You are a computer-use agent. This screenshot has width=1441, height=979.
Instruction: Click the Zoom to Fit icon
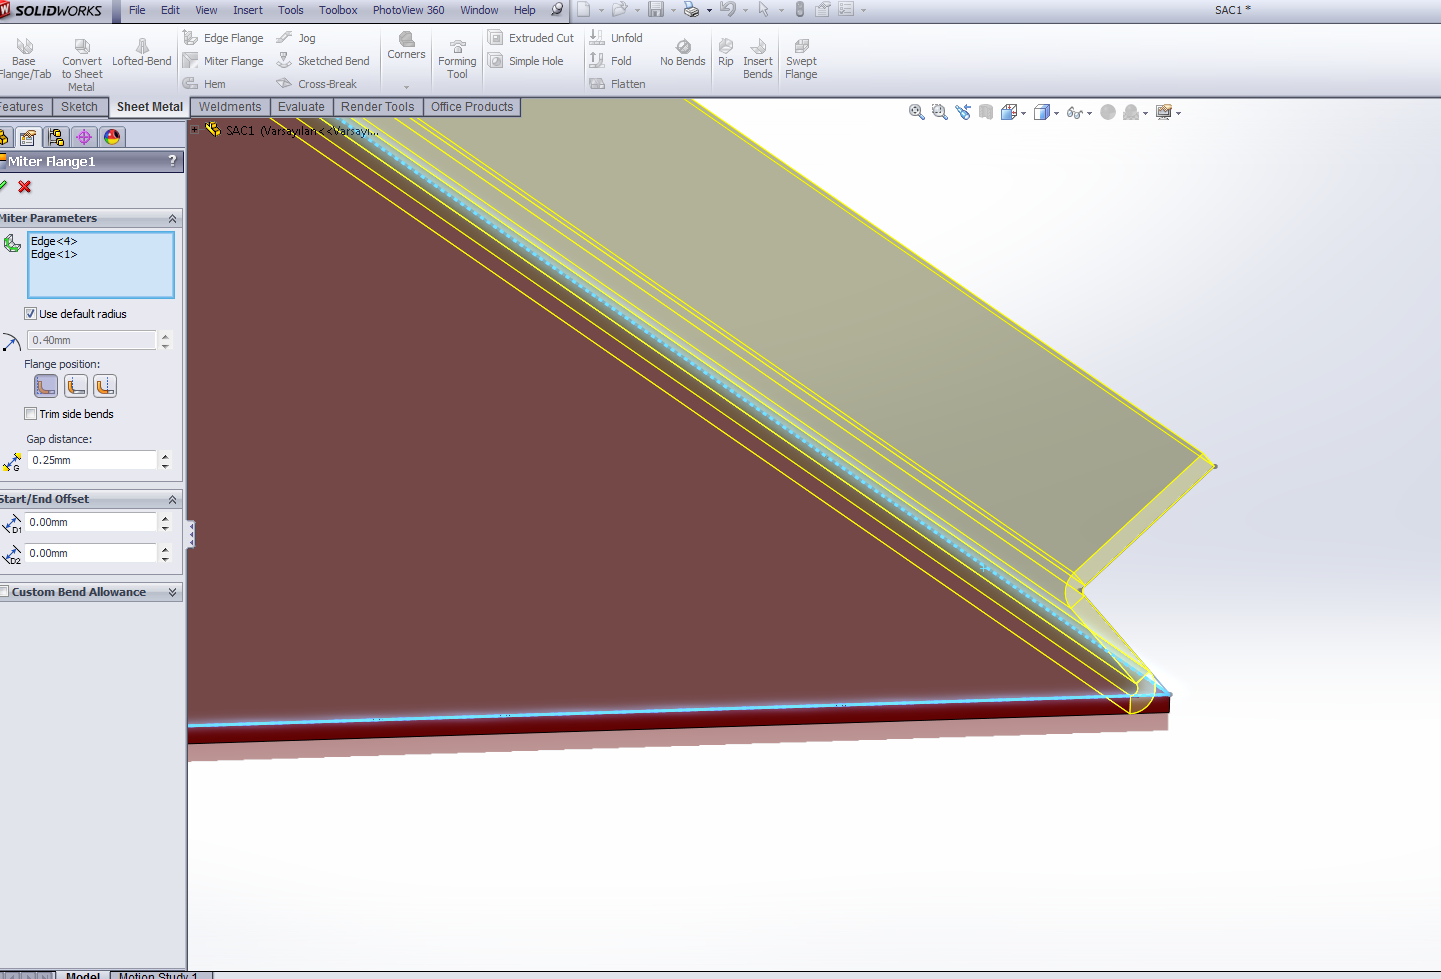click(x=916, y=112)
